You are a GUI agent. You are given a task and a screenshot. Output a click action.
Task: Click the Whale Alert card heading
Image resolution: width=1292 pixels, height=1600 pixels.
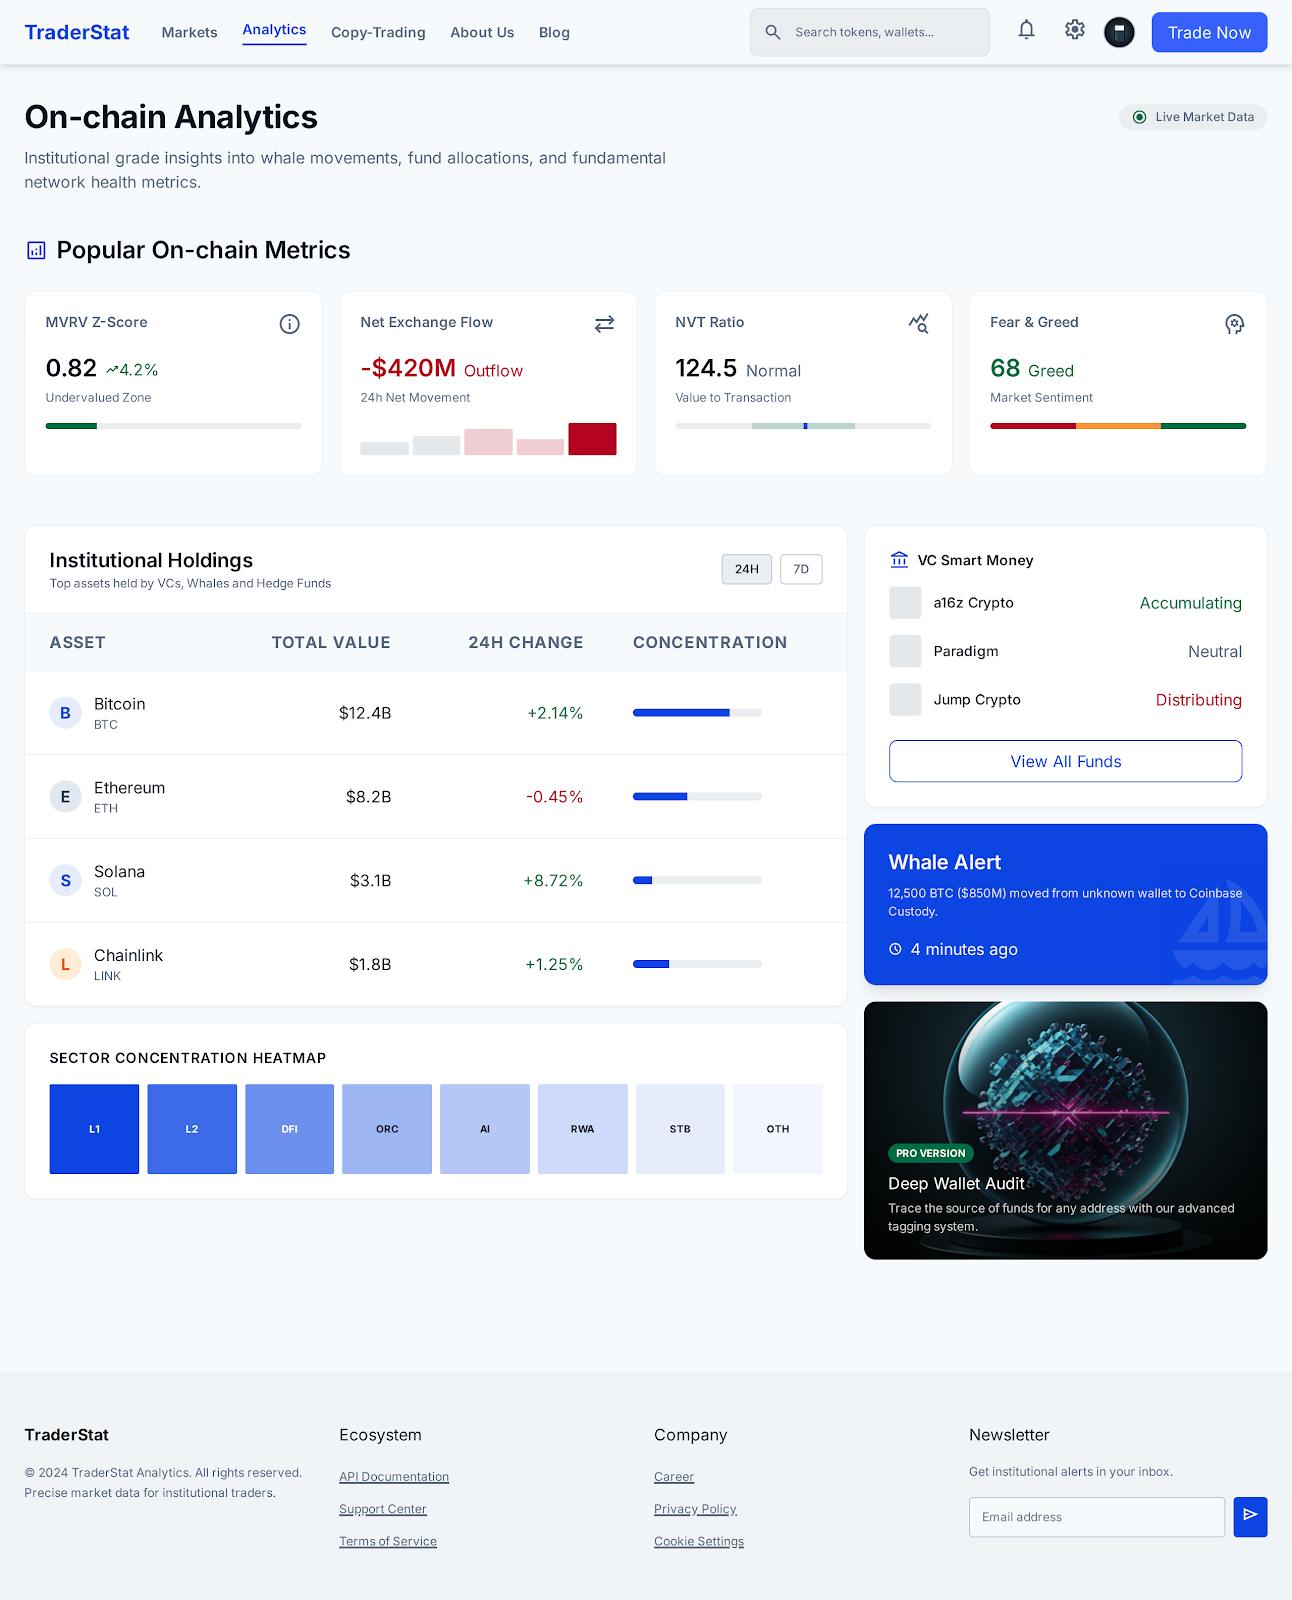(945, 862)
